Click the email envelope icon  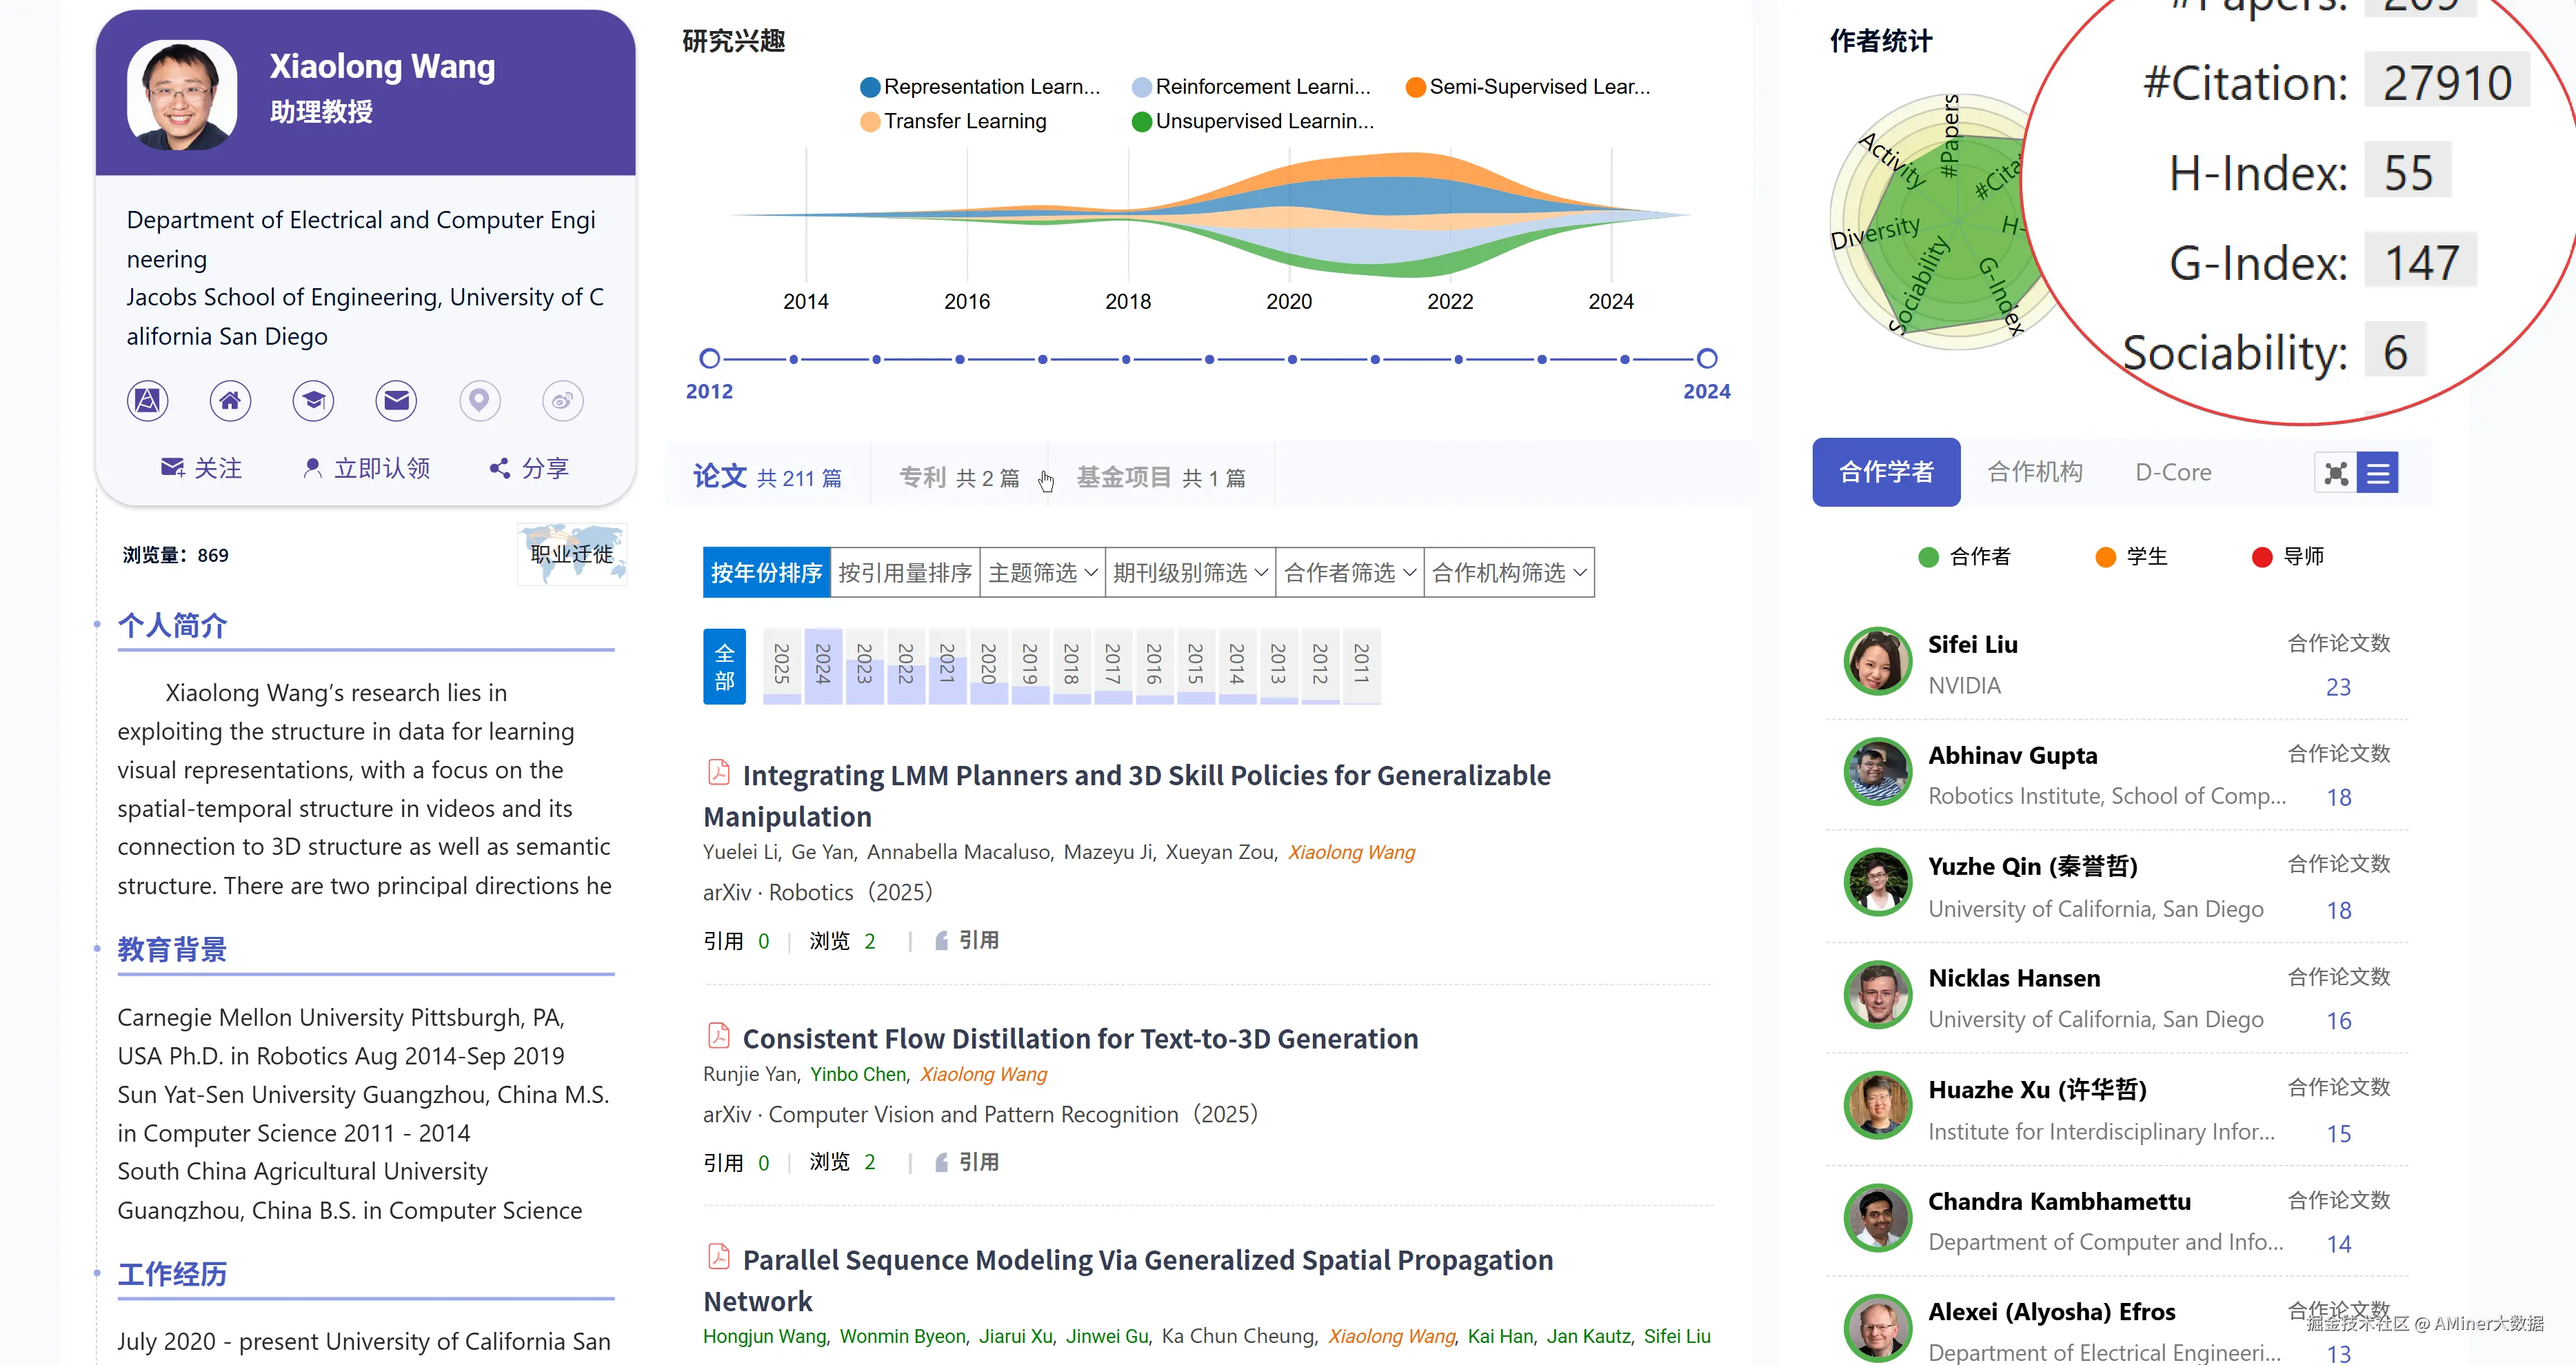click(x=396, y=401)
